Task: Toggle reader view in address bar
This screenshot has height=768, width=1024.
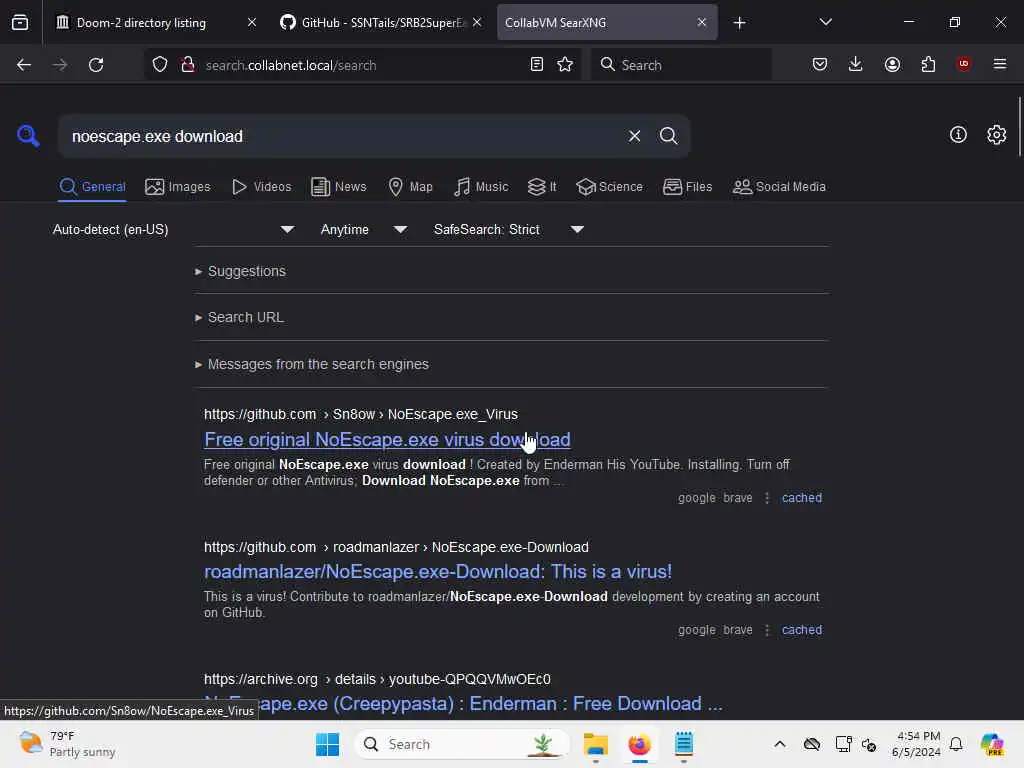Action: (537, 65)
